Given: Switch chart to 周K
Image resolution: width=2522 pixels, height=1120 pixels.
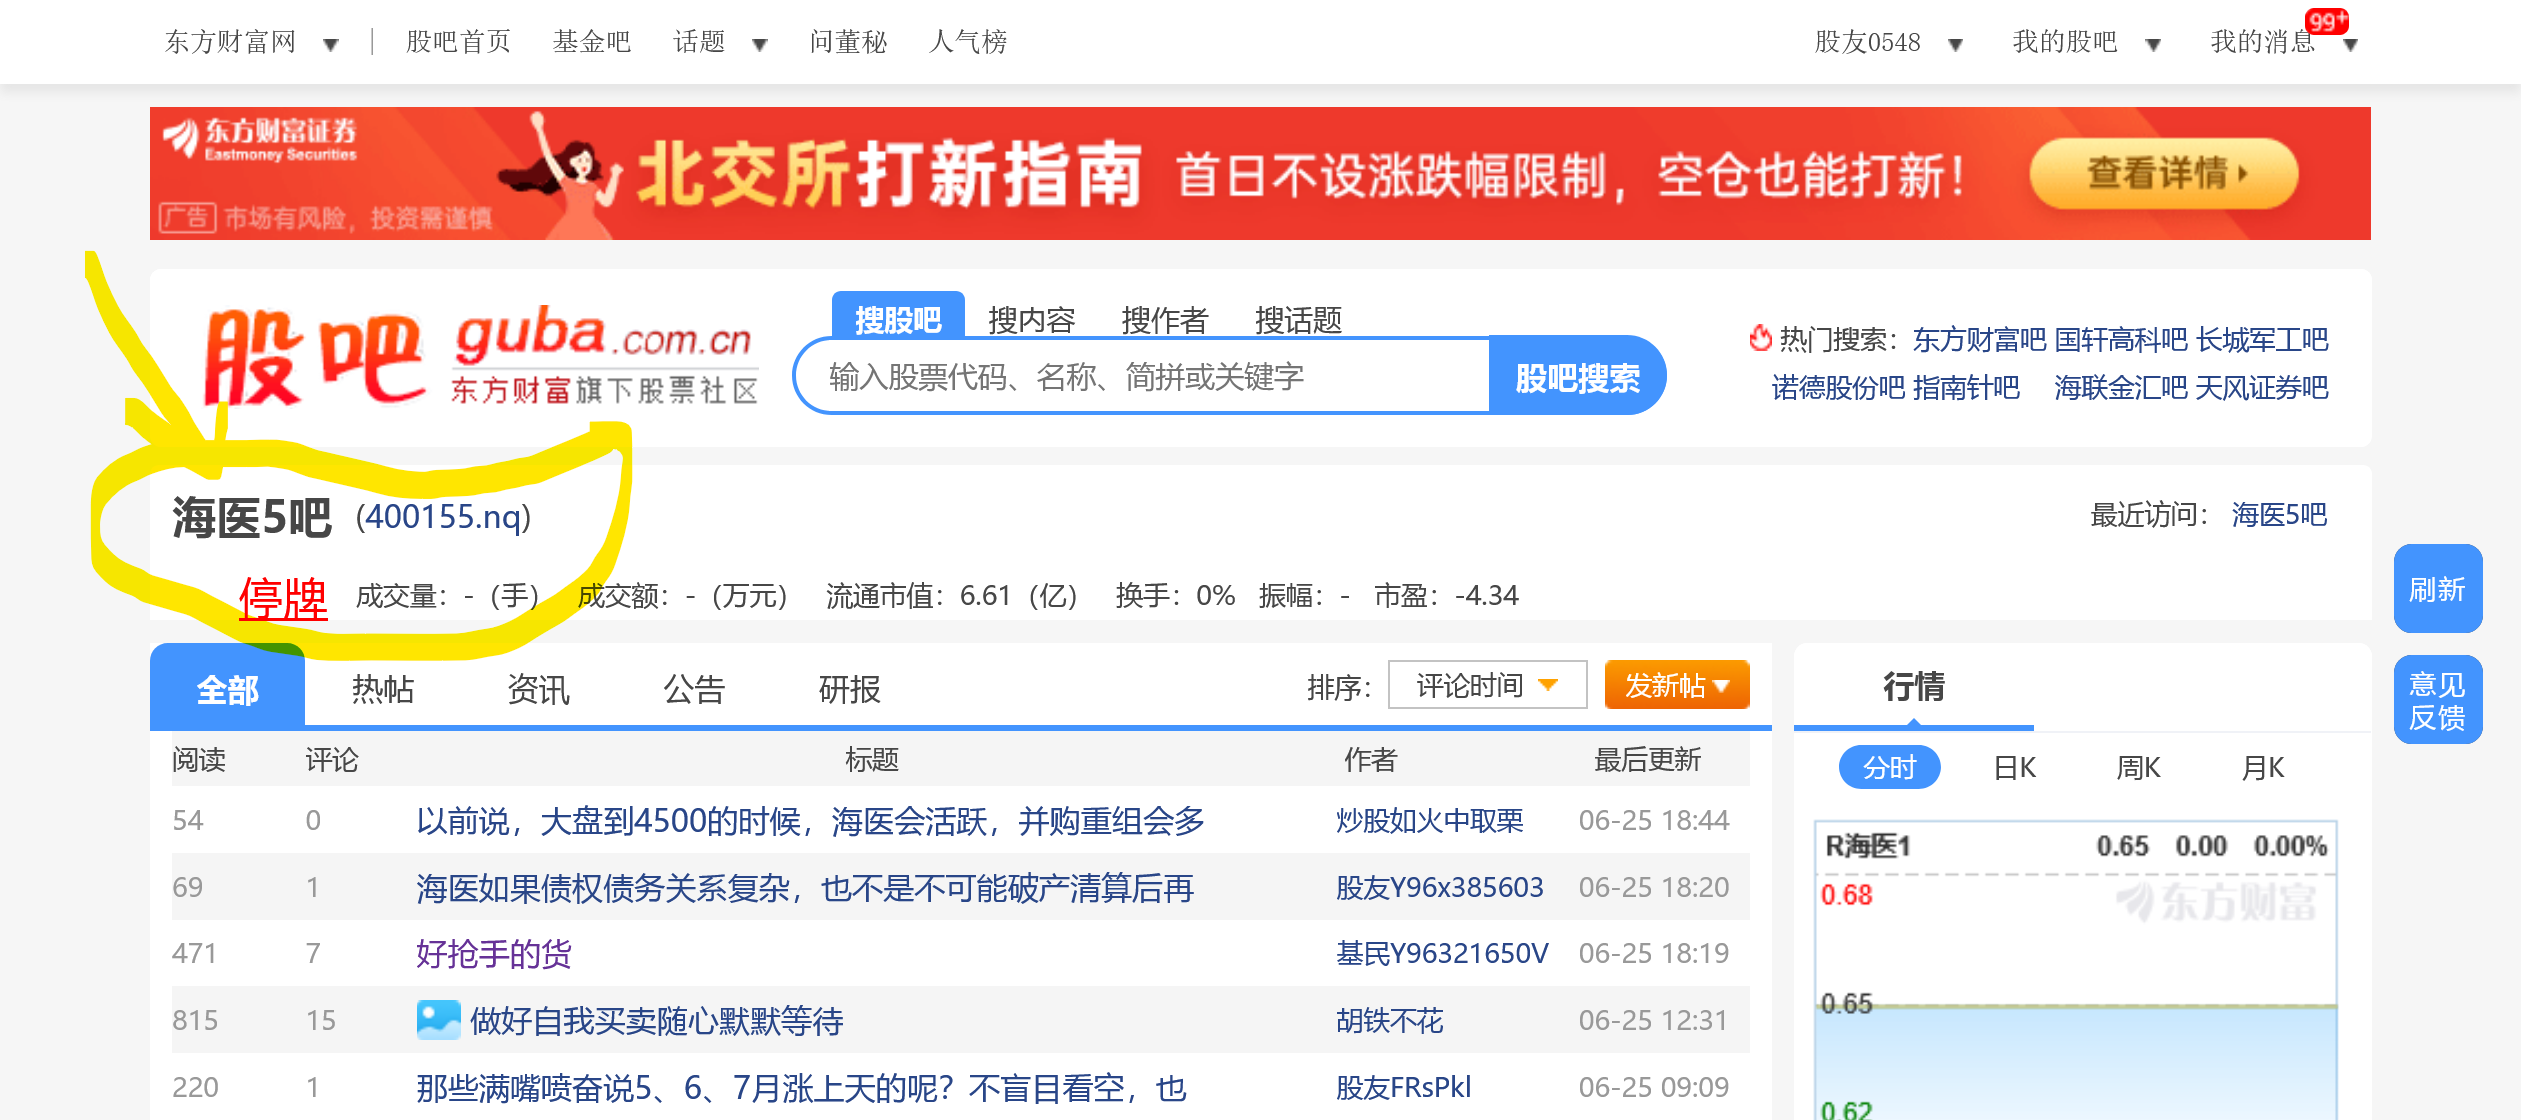Looking at the screenshot, I should (2138, 768).
